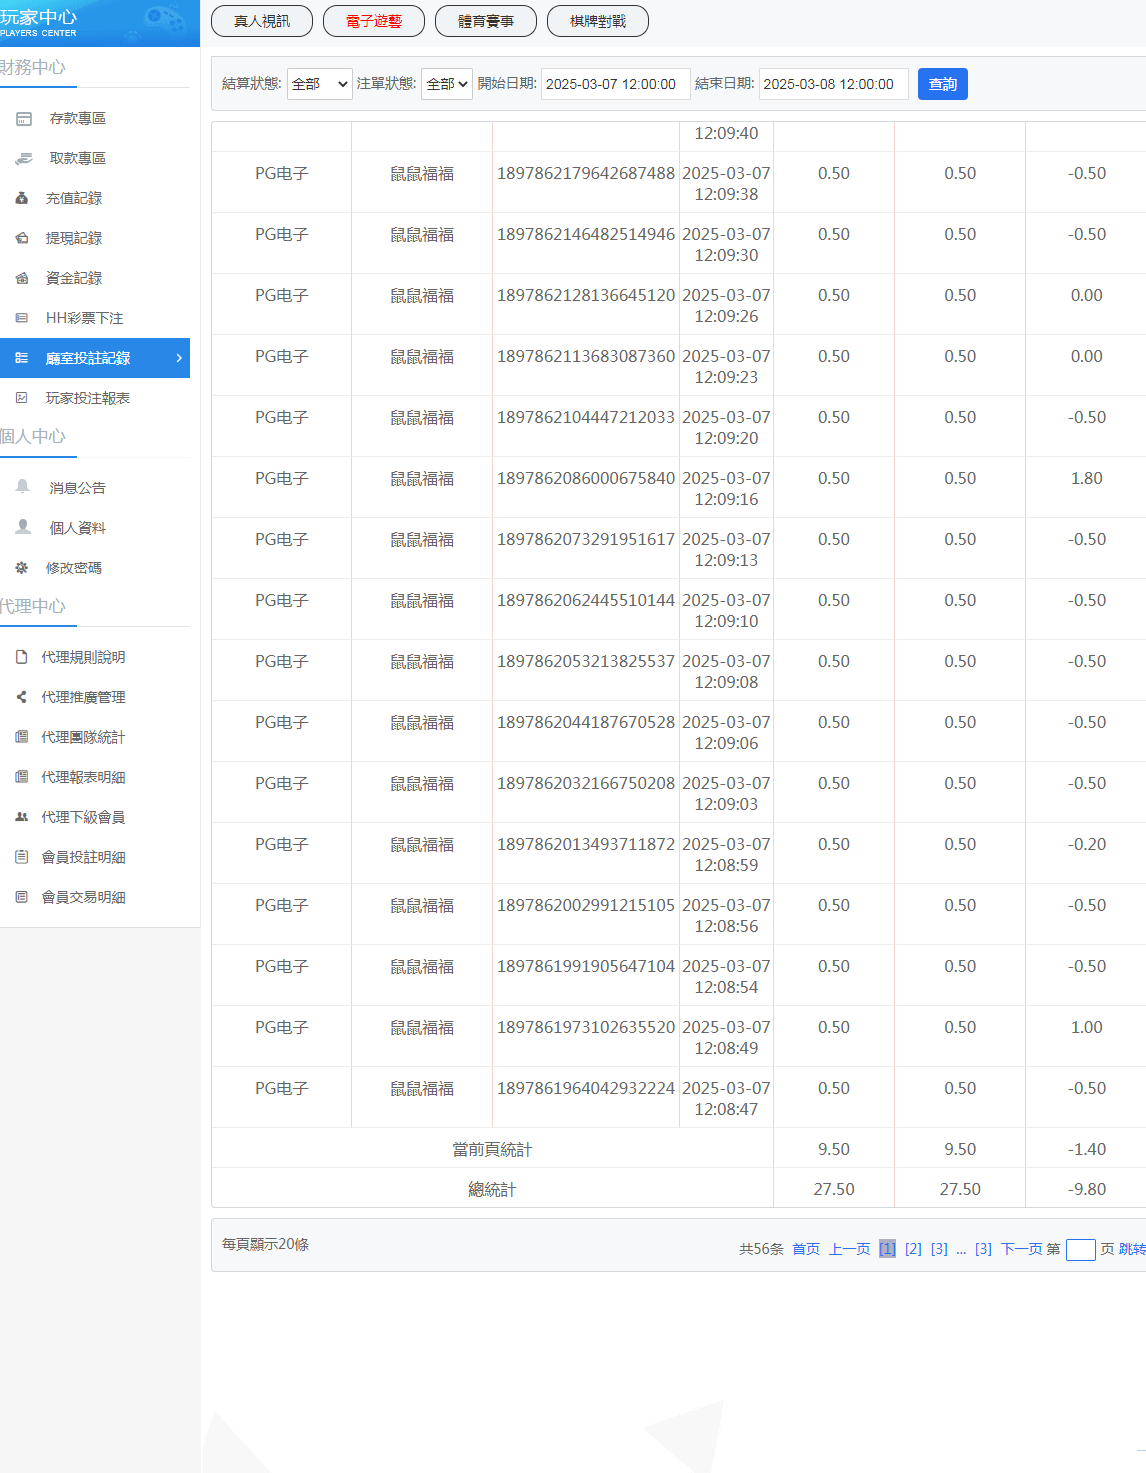The image size is (1146, 1473).
Task: Click the 下一页 next page link
Action: [x=1021, y=1249]
